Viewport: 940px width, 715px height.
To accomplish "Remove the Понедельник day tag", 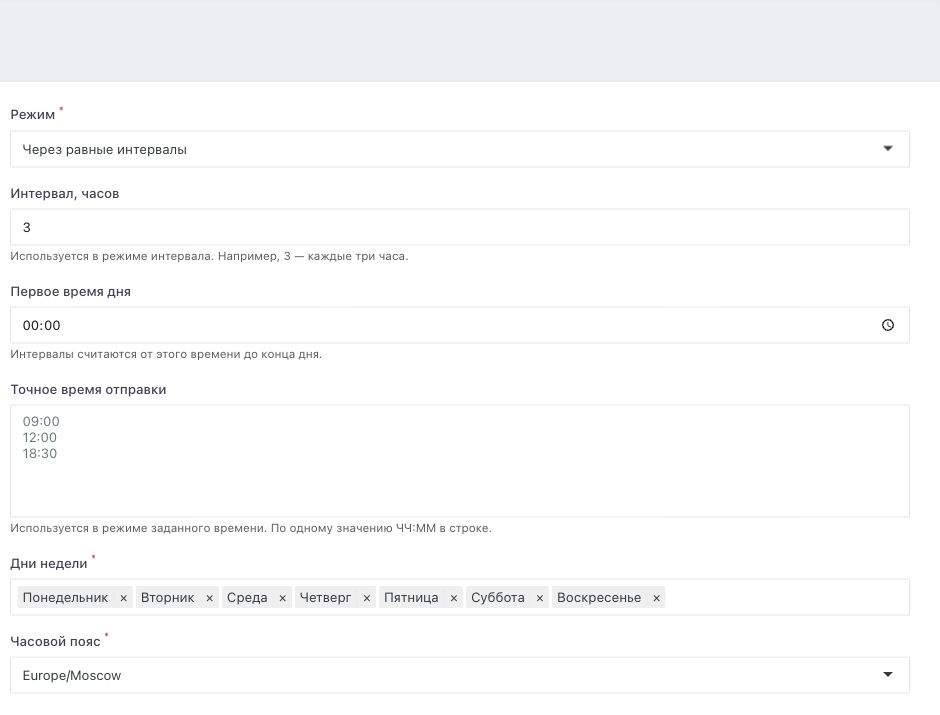I will [123, 598].
